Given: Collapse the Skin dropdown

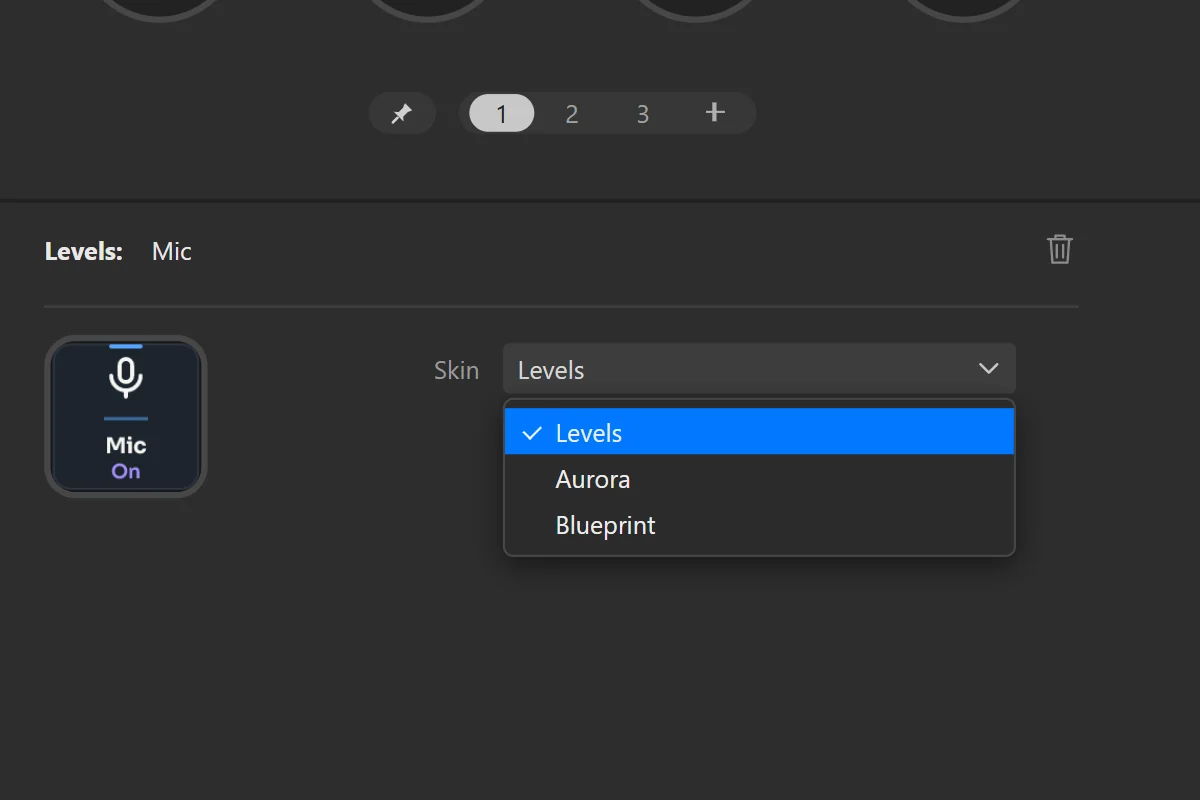Looking at the screenshot, I should 759,369.
